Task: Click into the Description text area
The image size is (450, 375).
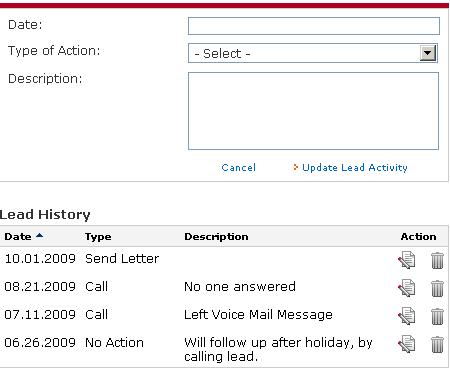Action: tap(313, 111)
